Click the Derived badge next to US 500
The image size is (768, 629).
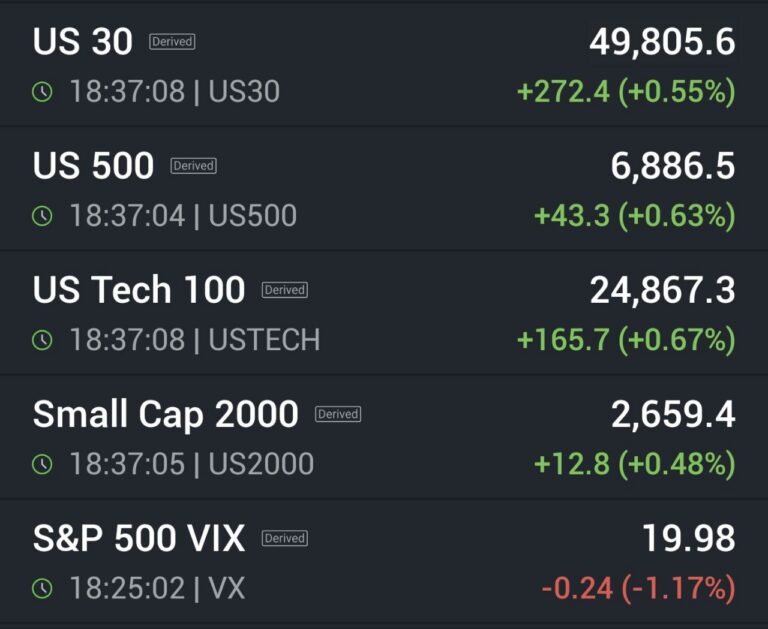pos(193,166)
